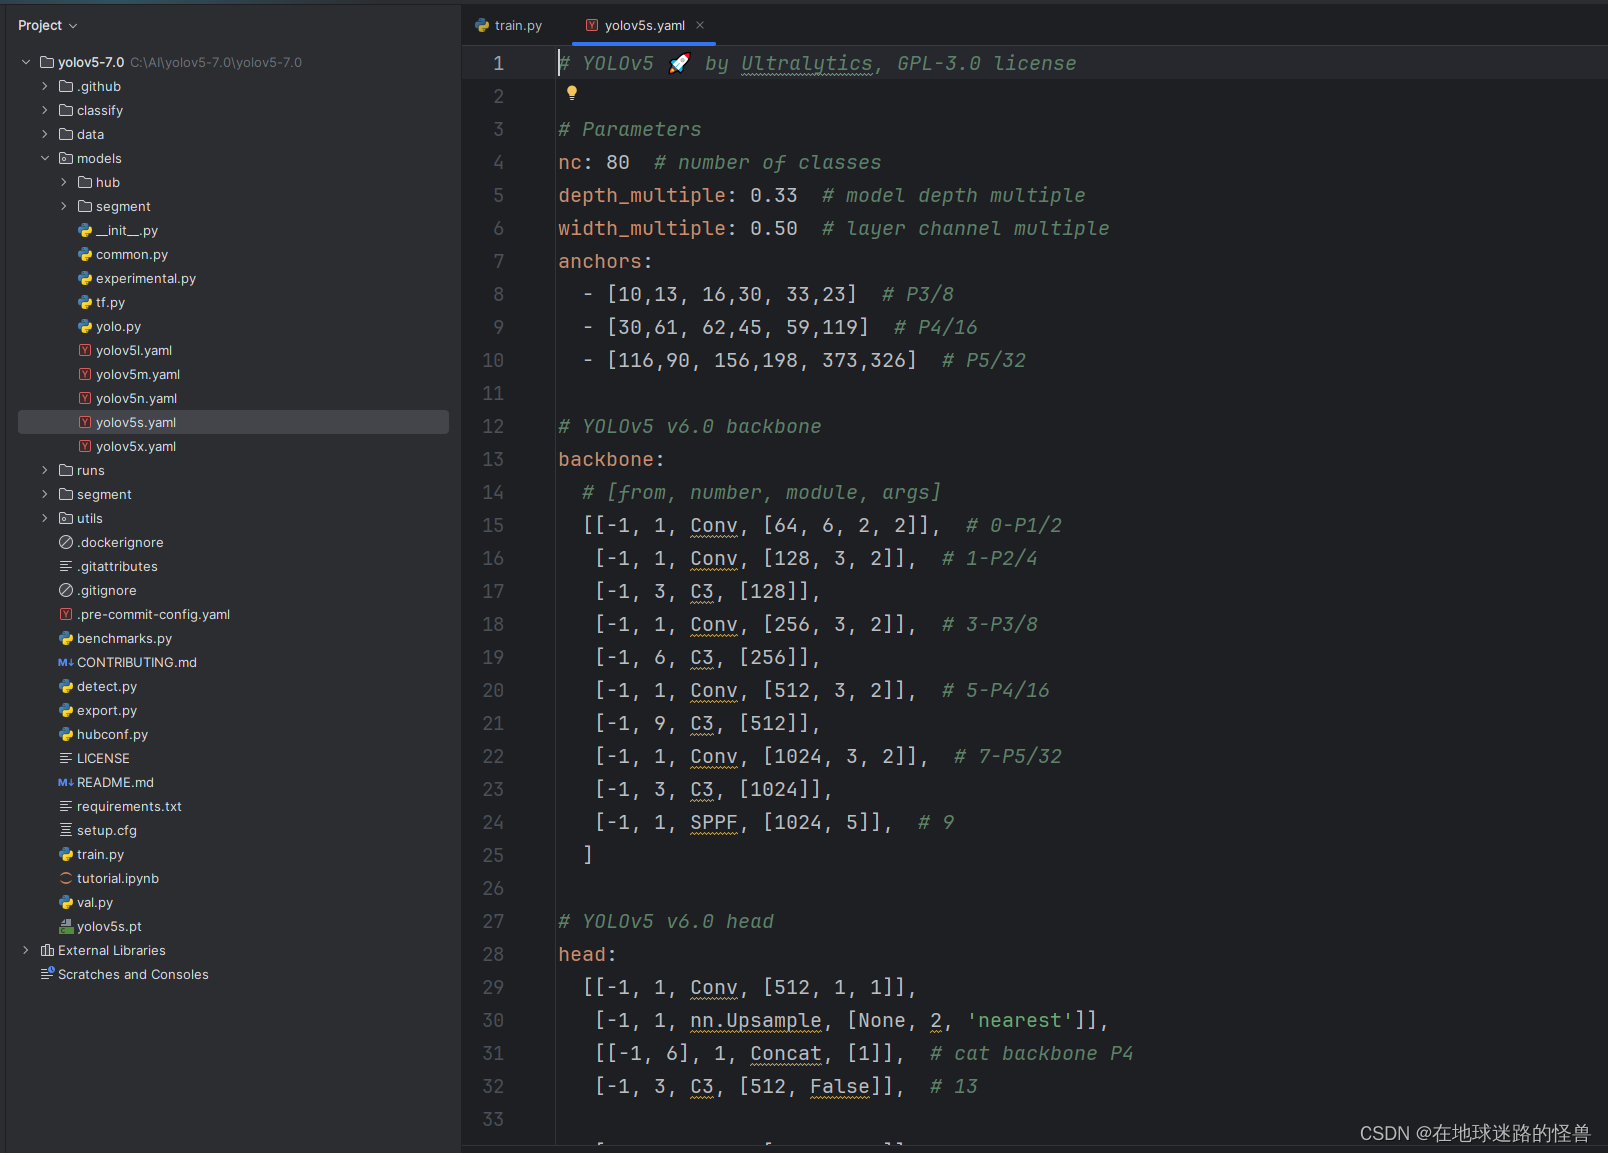
Task: Switch to the train.py editor tab
Action: pyautogui.click(x=509, y=25)
